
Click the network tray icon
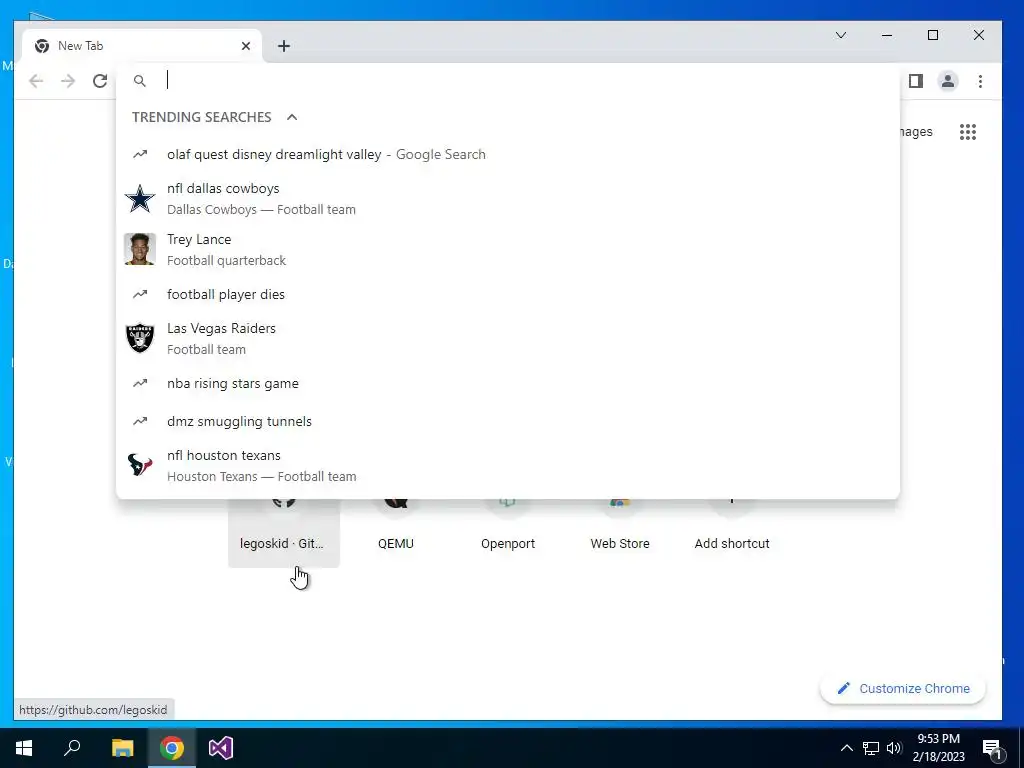pyautogui.click(x=871, y=748)
